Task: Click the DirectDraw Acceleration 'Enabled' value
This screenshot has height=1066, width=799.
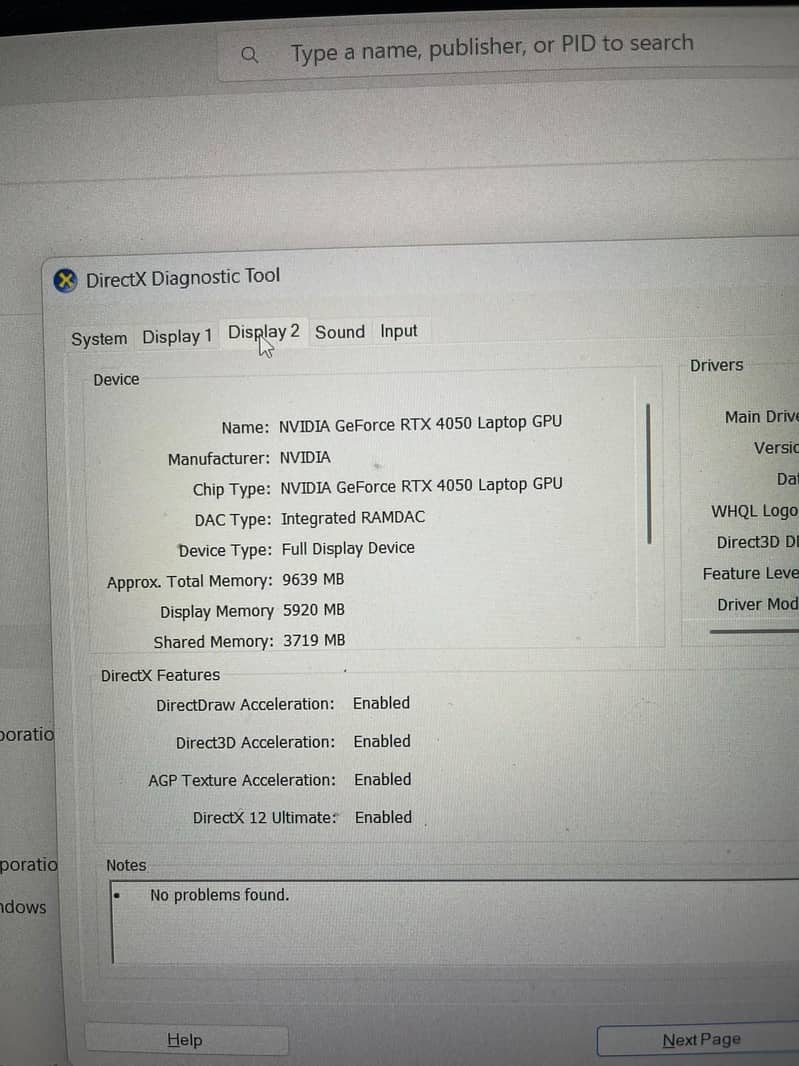Action: [x=381, y=703]
